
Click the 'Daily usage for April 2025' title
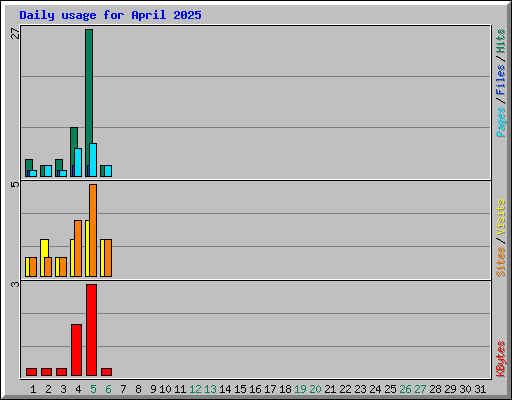coord(110,15)
